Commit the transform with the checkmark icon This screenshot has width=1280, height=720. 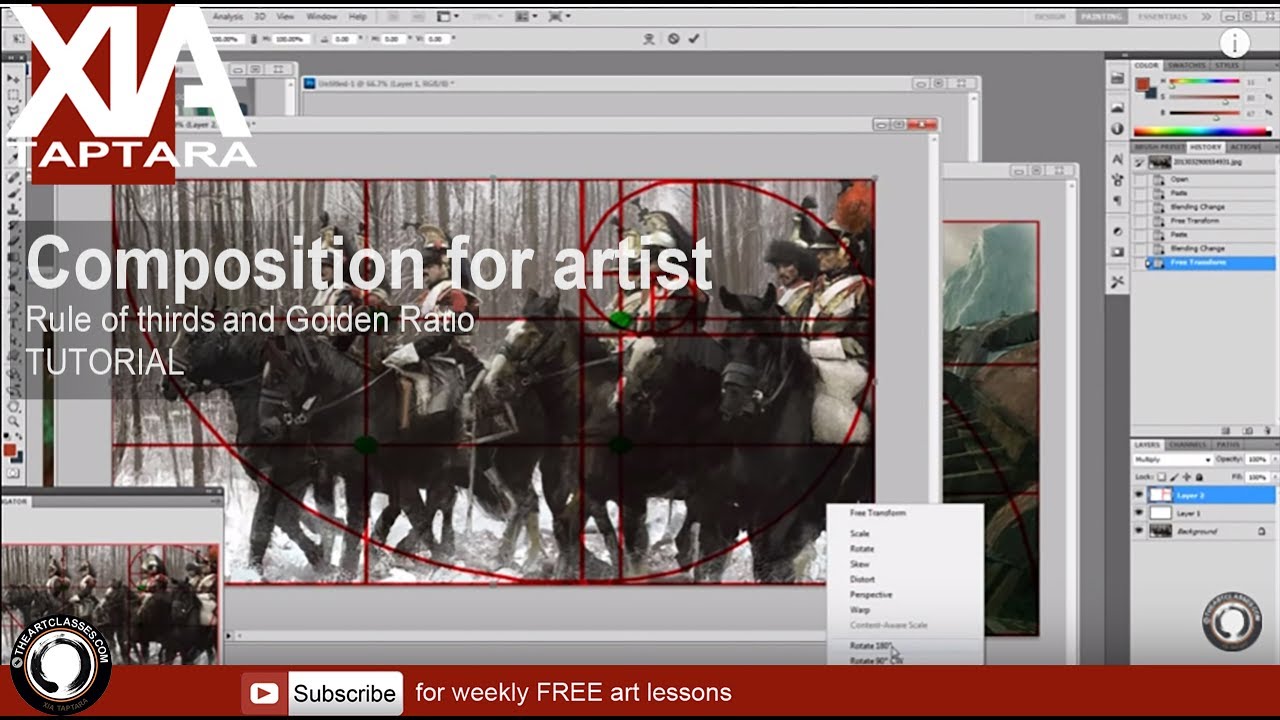[x=694, y=39]
